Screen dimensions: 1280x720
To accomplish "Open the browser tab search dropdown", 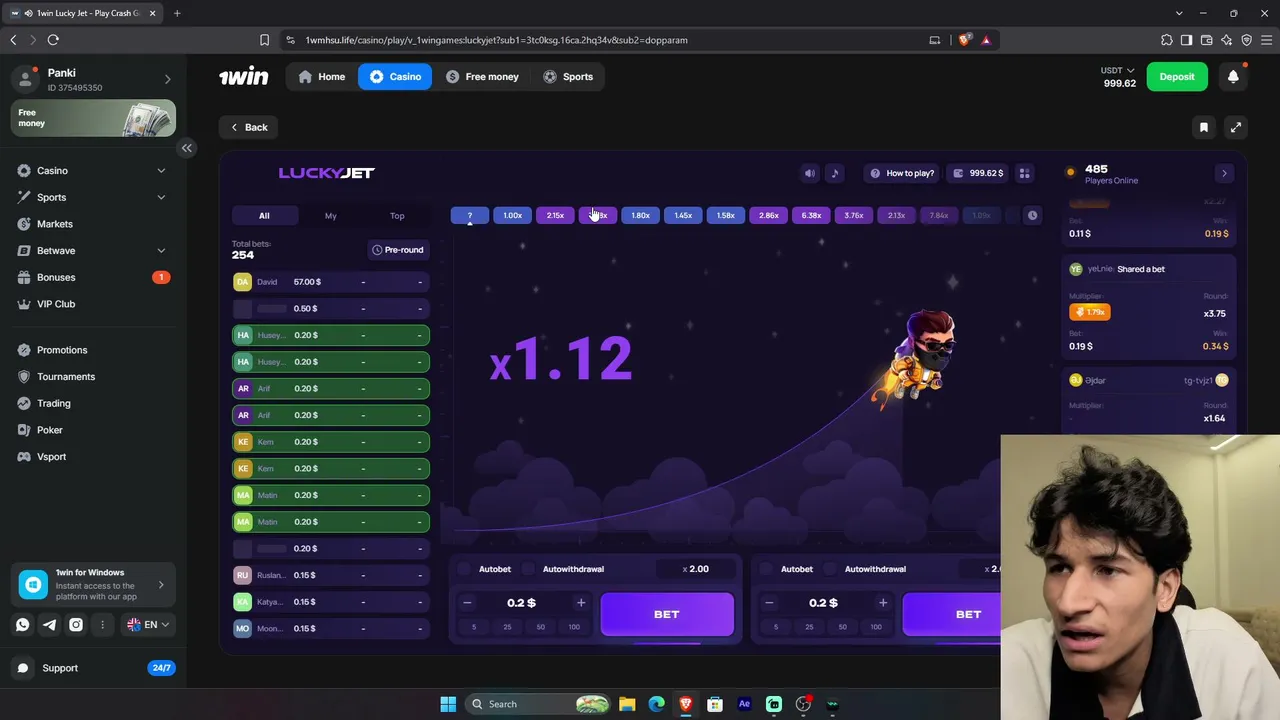I will coord(1180,13).
